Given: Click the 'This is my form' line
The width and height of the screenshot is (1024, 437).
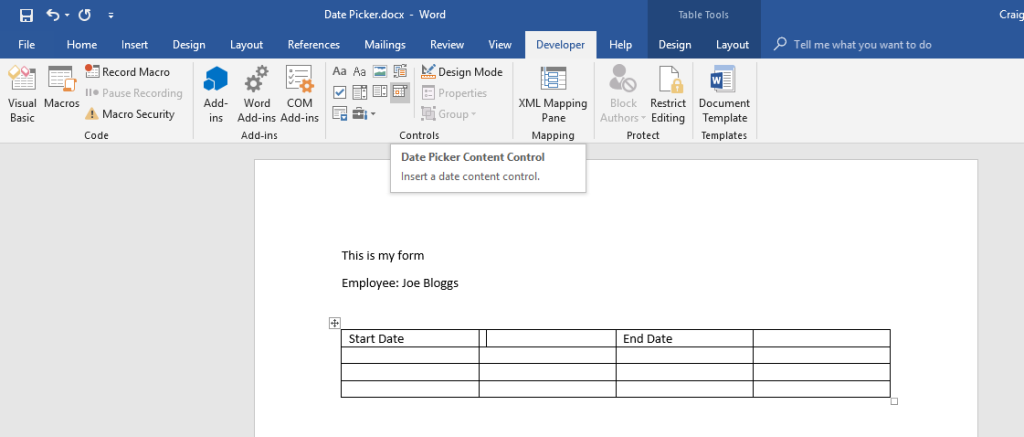Looking at the screenshot, I should 383,255.
